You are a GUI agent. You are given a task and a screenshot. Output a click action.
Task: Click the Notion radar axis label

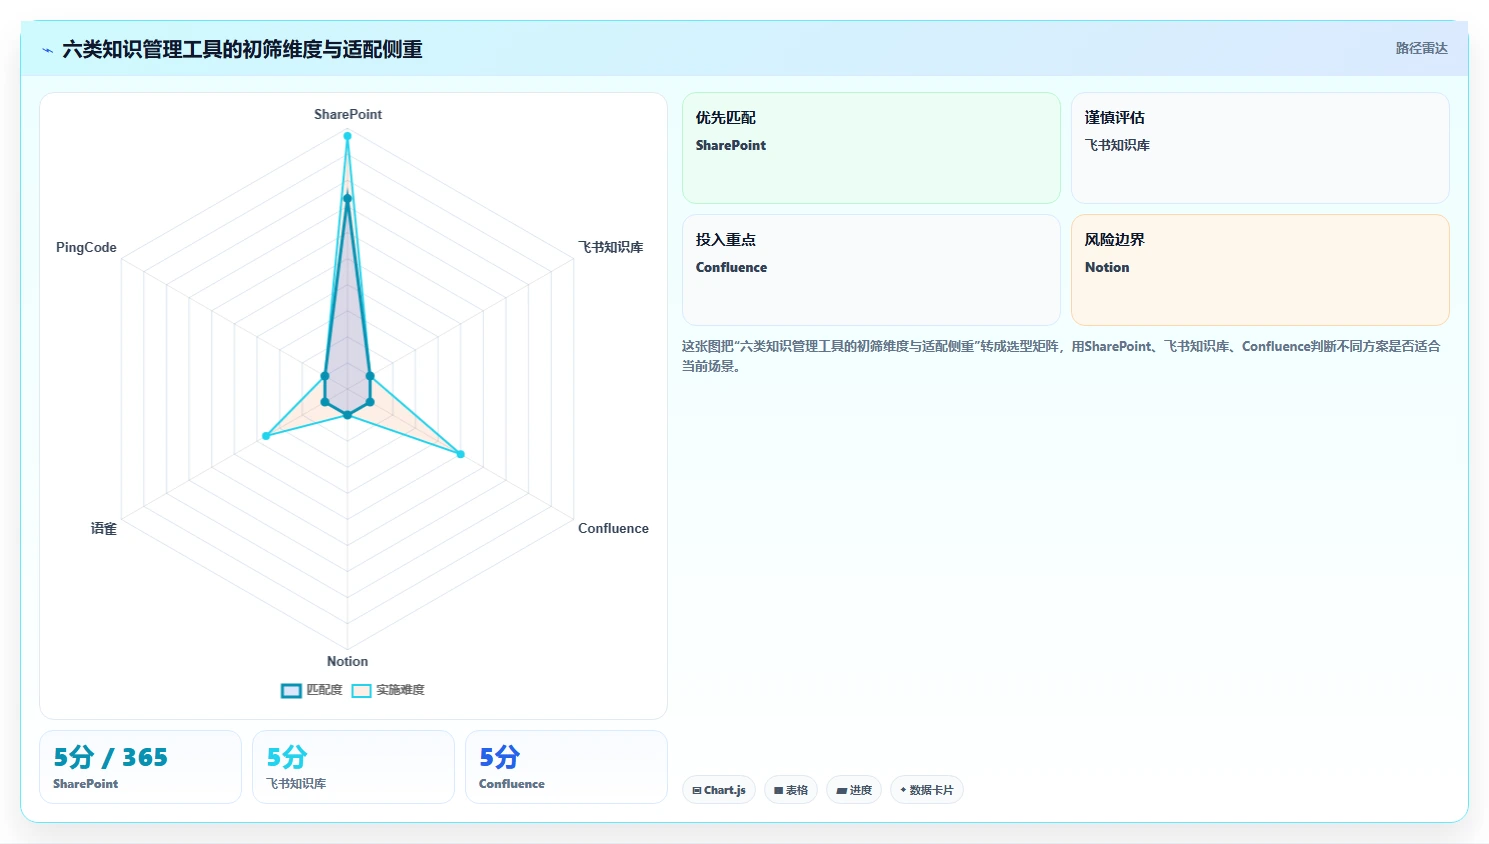click(x=347, y=661)
